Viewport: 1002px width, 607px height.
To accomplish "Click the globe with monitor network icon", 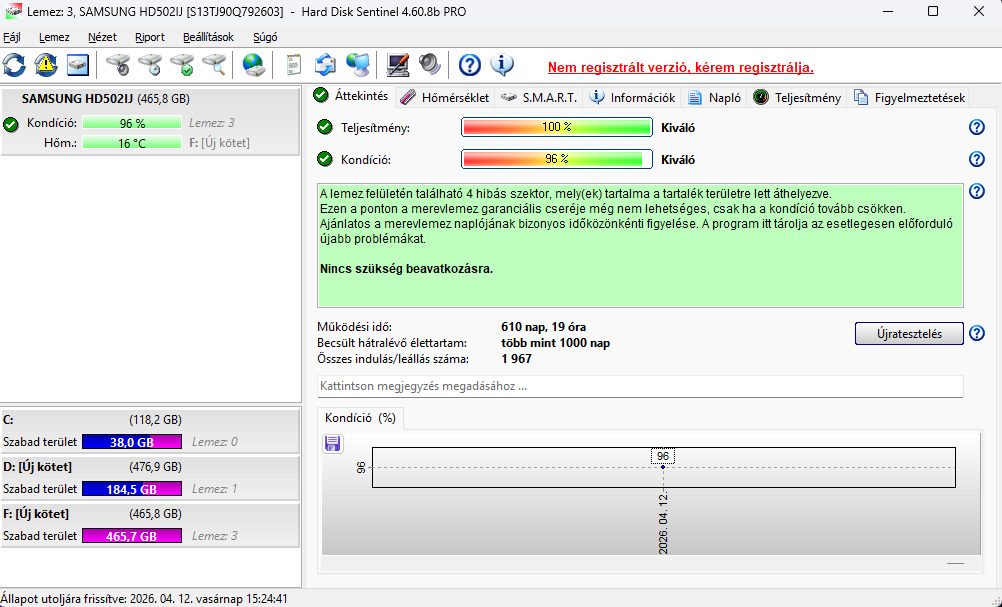I will pyautogui.click(x=357, y=65).
